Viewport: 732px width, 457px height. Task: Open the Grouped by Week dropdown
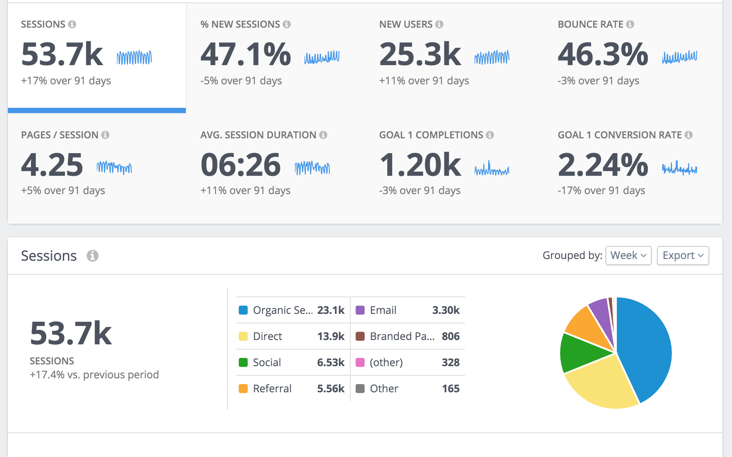click(628, 255)
